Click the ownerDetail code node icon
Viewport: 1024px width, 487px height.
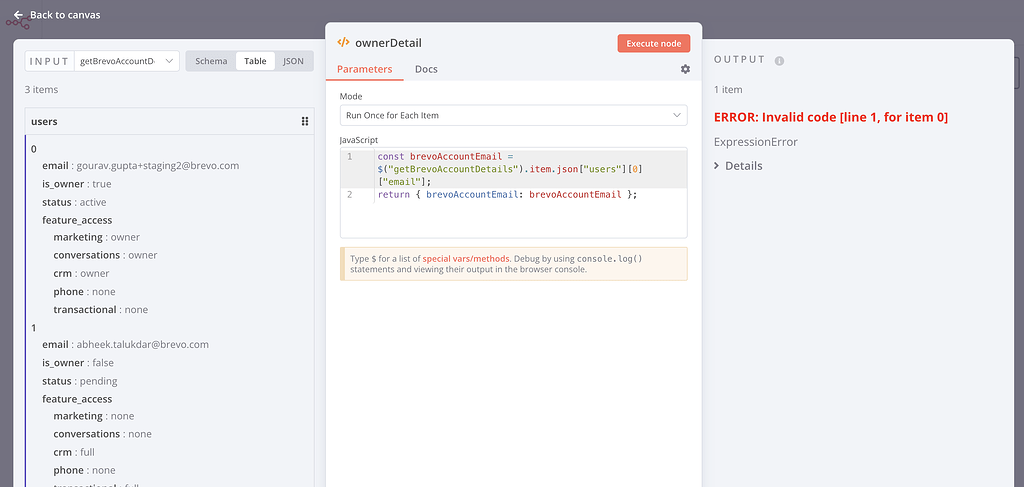coord(343,43)
